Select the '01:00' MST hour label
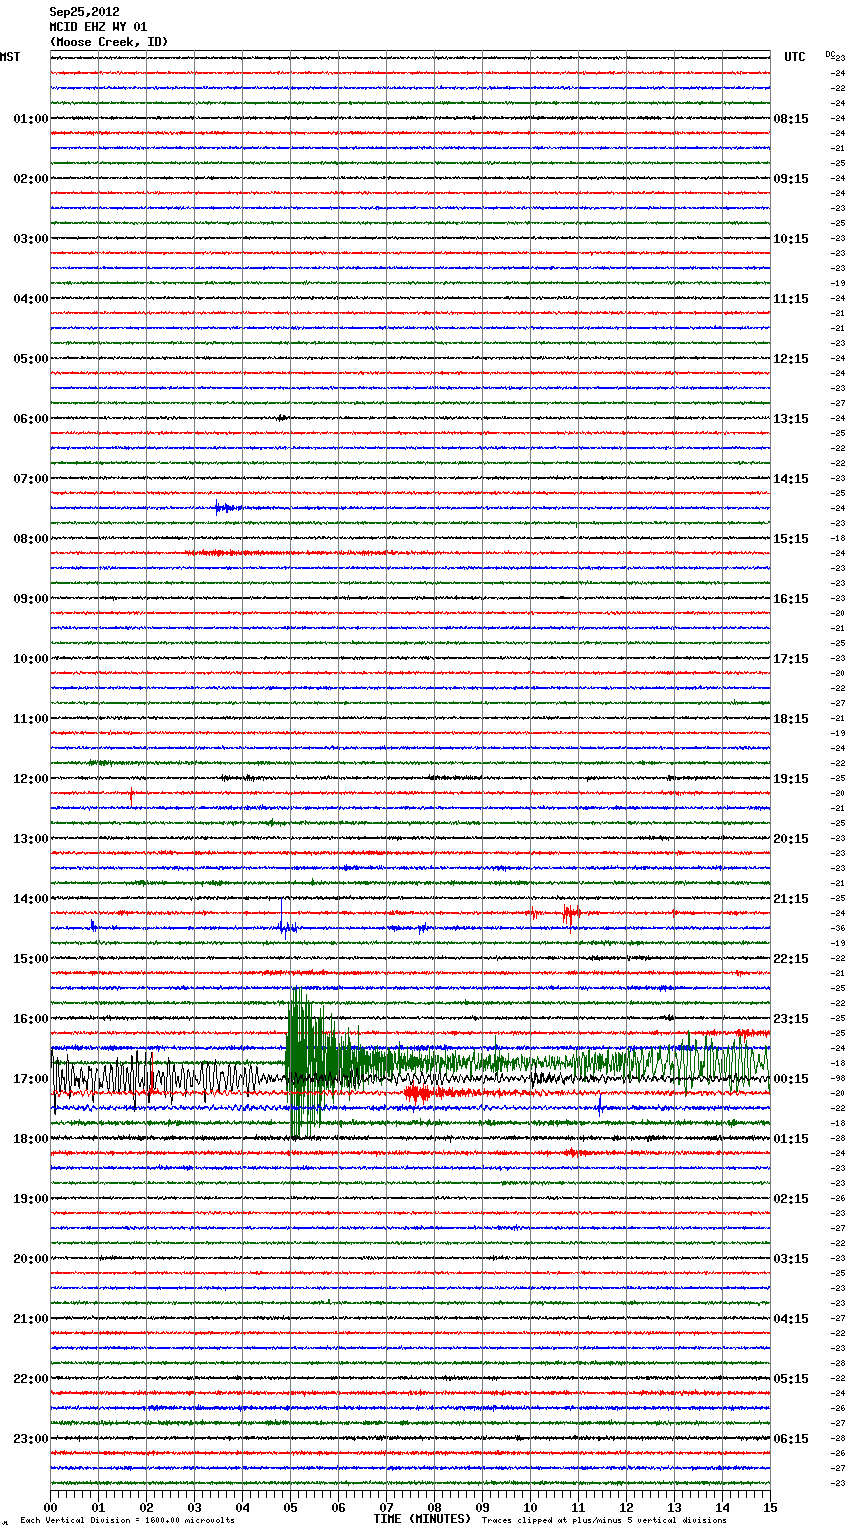 click(31, 119)
